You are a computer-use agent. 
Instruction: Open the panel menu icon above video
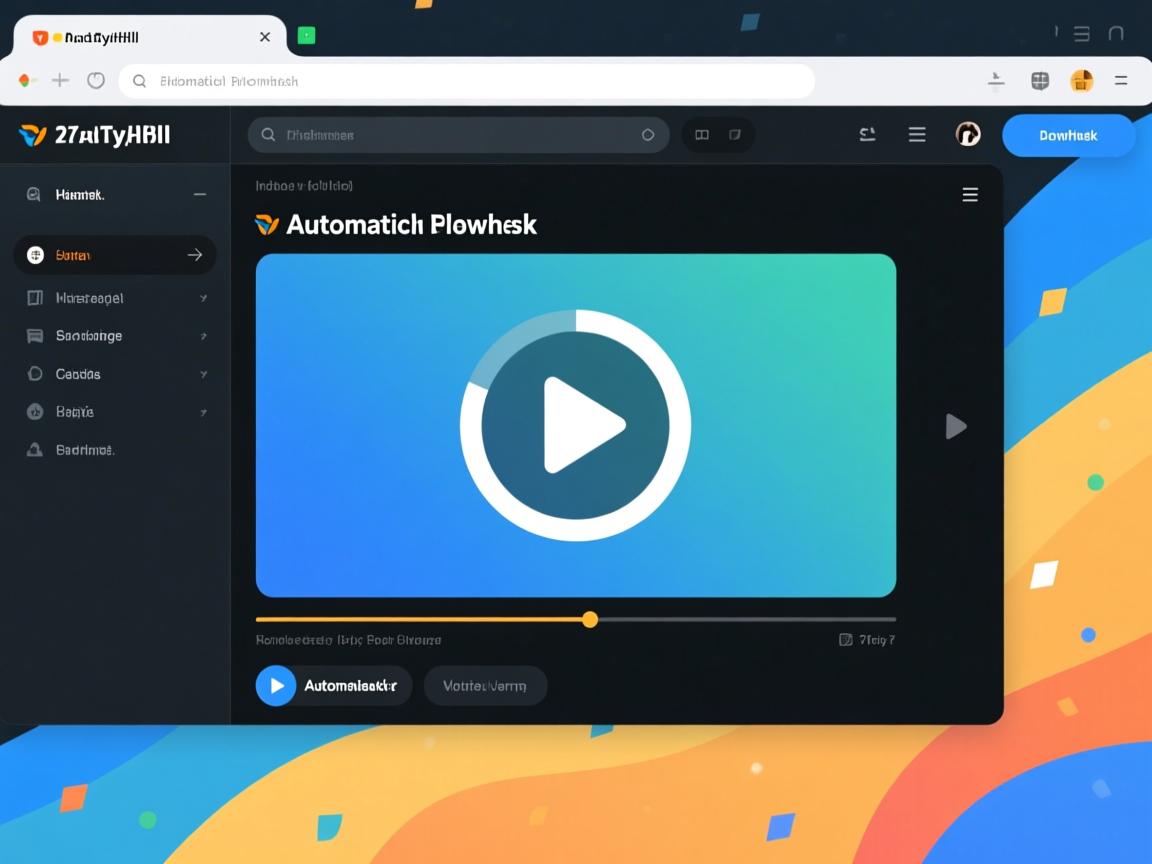[969, 195]
